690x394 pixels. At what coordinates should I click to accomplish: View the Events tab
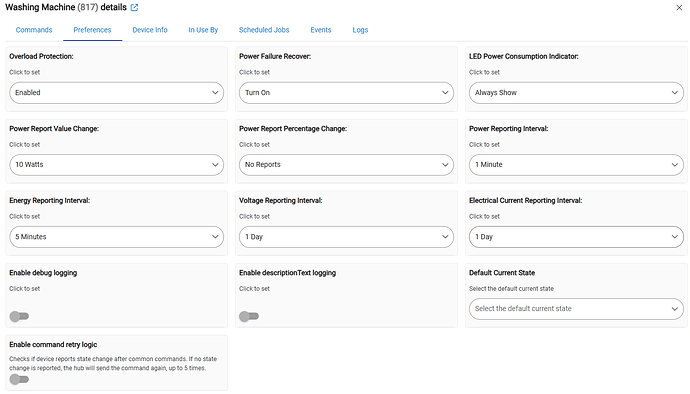tap(321, 30)
